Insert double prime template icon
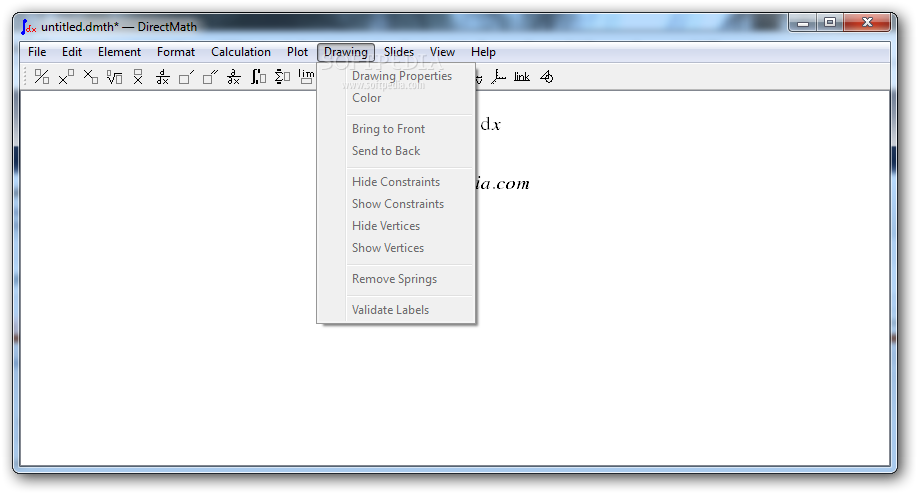The width and height of the screenshot is (918, 494). (x=210, y=77)
